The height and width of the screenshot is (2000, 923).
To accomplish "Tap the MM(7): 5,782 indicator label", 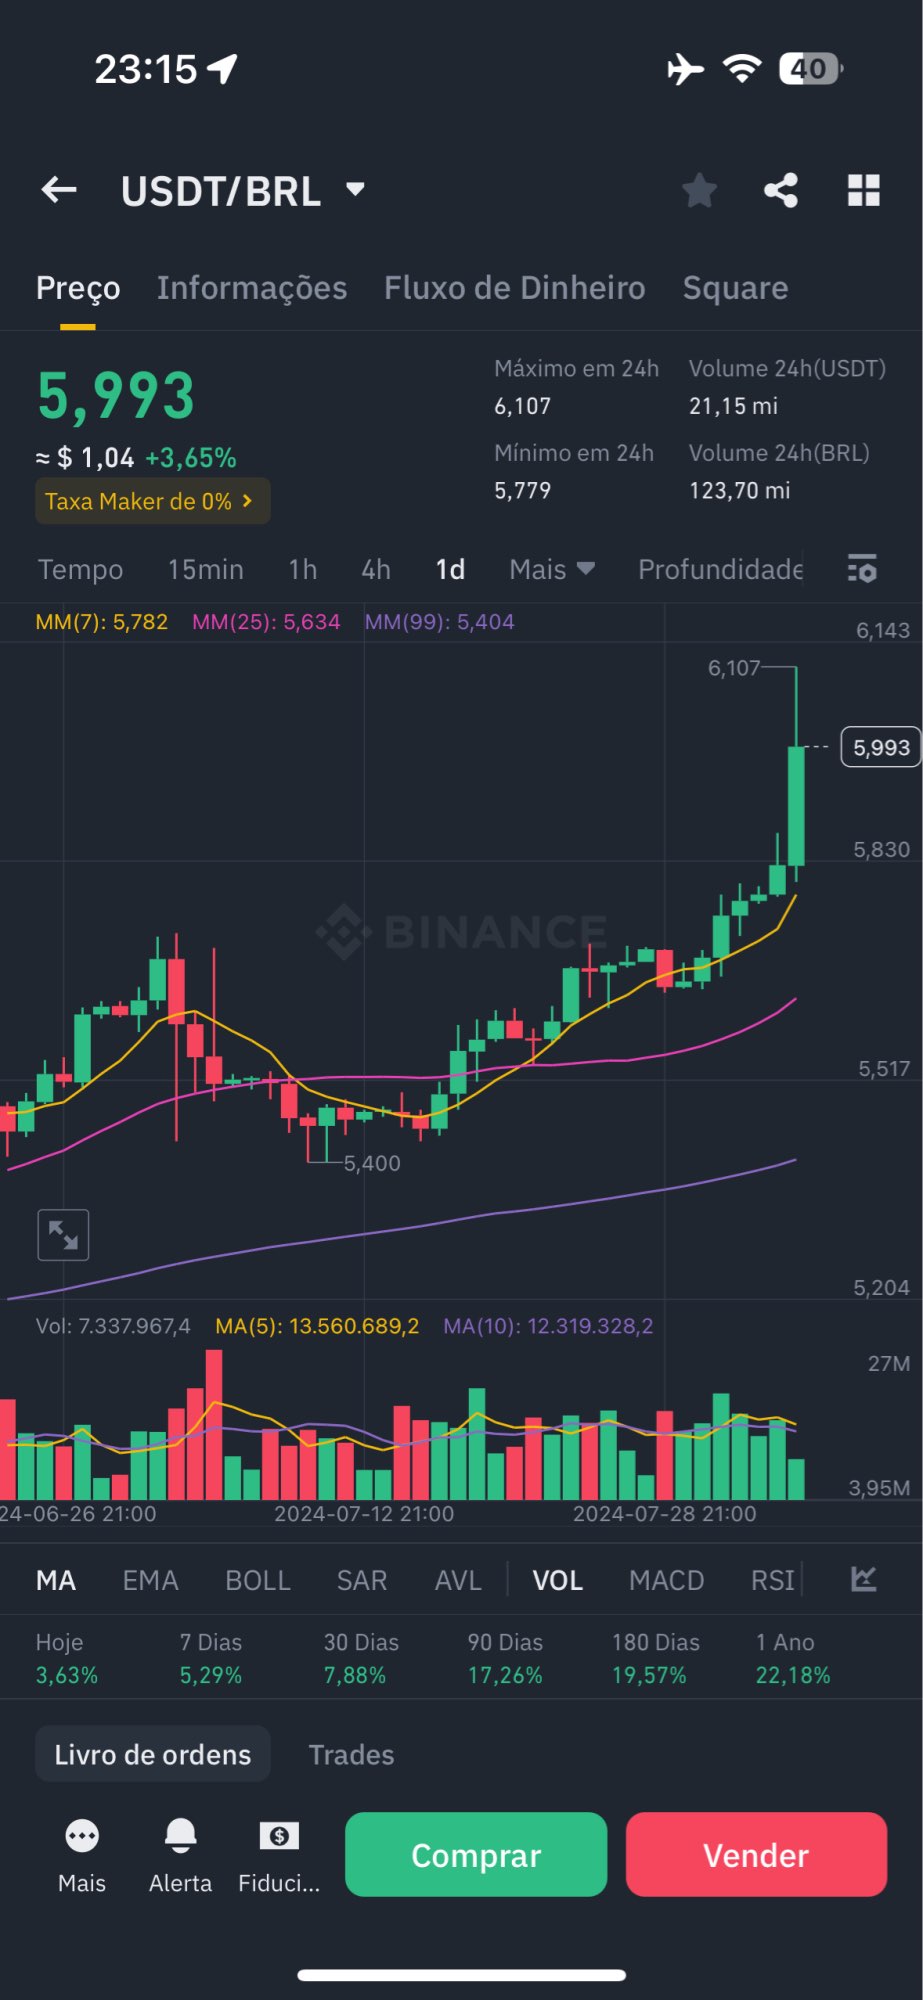I will tap(102, 622).
